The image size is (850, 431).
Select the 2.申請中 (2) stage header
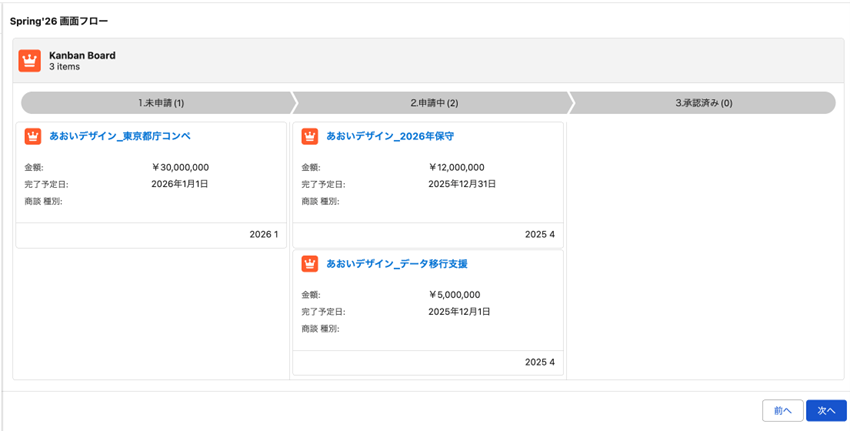(x=434, y=103)
